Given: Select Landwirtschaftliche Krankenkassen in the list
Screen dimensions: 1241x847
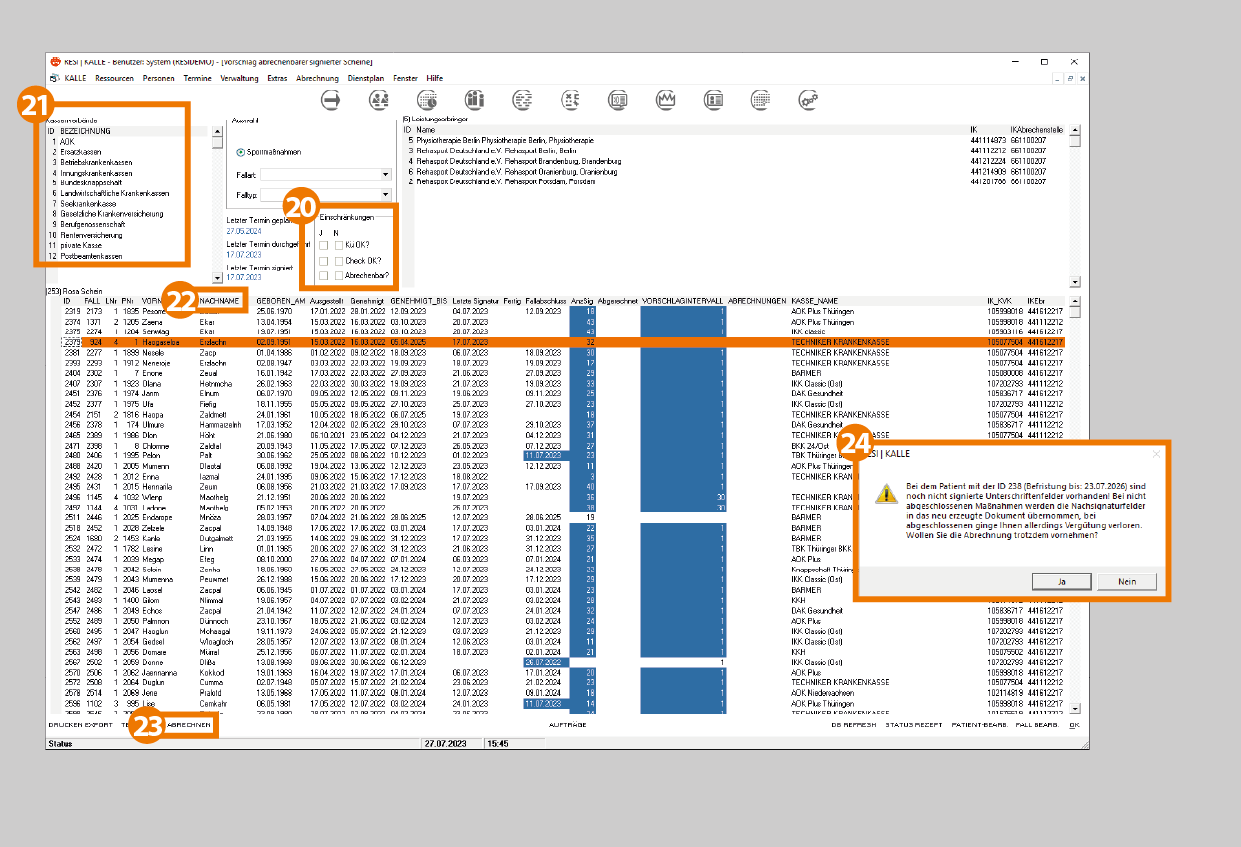Looking at the screenshot, I should point(114,193).
